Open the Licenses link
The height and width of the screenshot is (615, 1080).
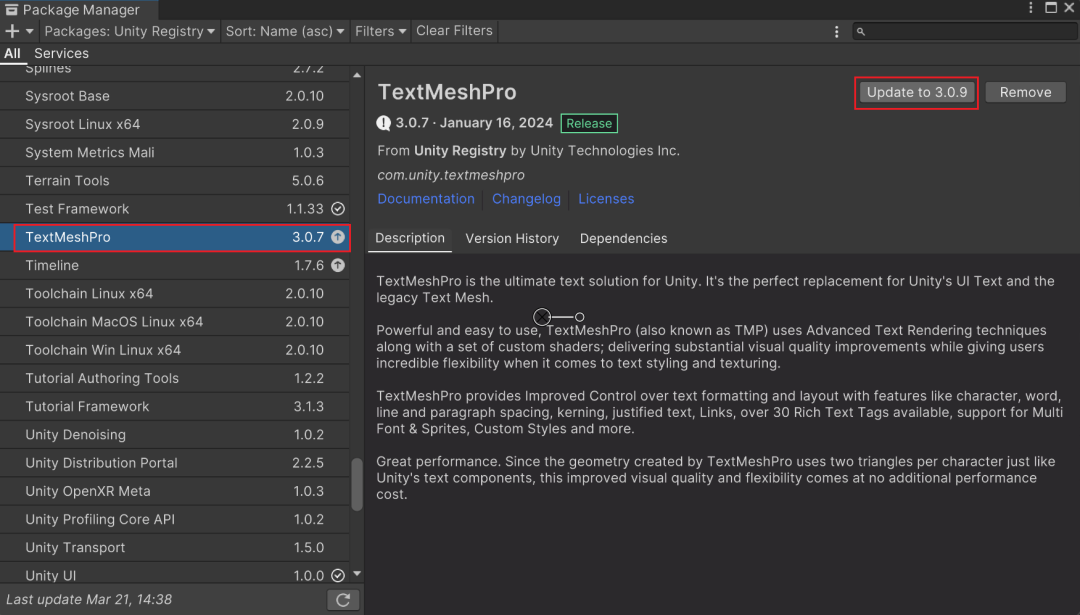(606, 199)
